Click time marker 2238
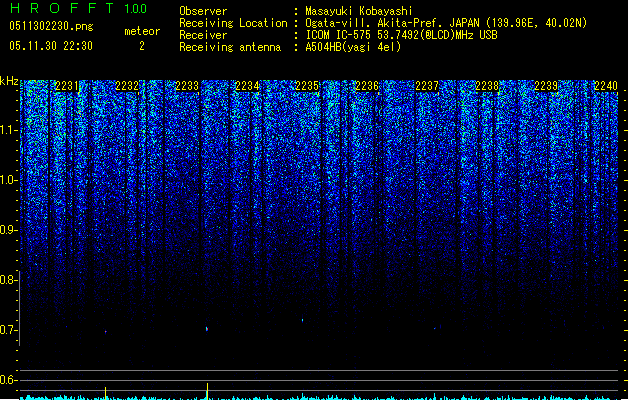This screenshot has width=629, height=400. click(x=487, y=86)
